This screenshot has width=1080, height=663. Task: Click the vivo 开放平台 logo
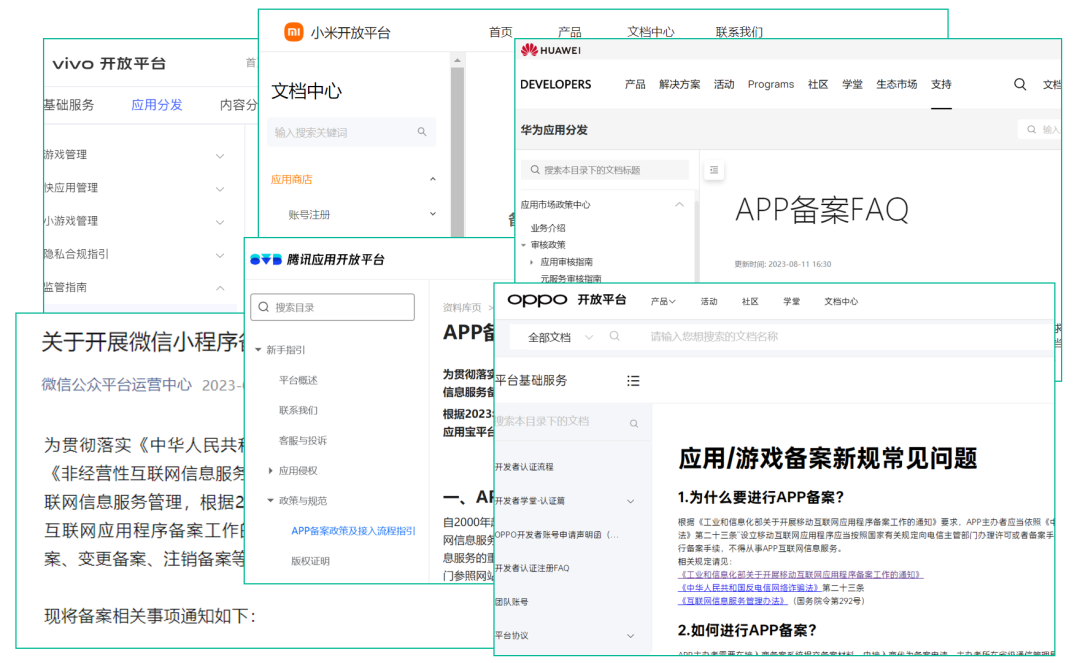(109, 63)
